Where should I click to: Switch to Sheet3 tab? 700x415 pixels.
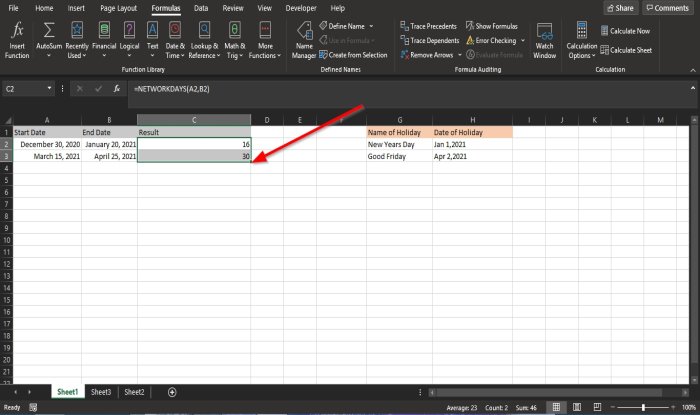tap(100, 393)
